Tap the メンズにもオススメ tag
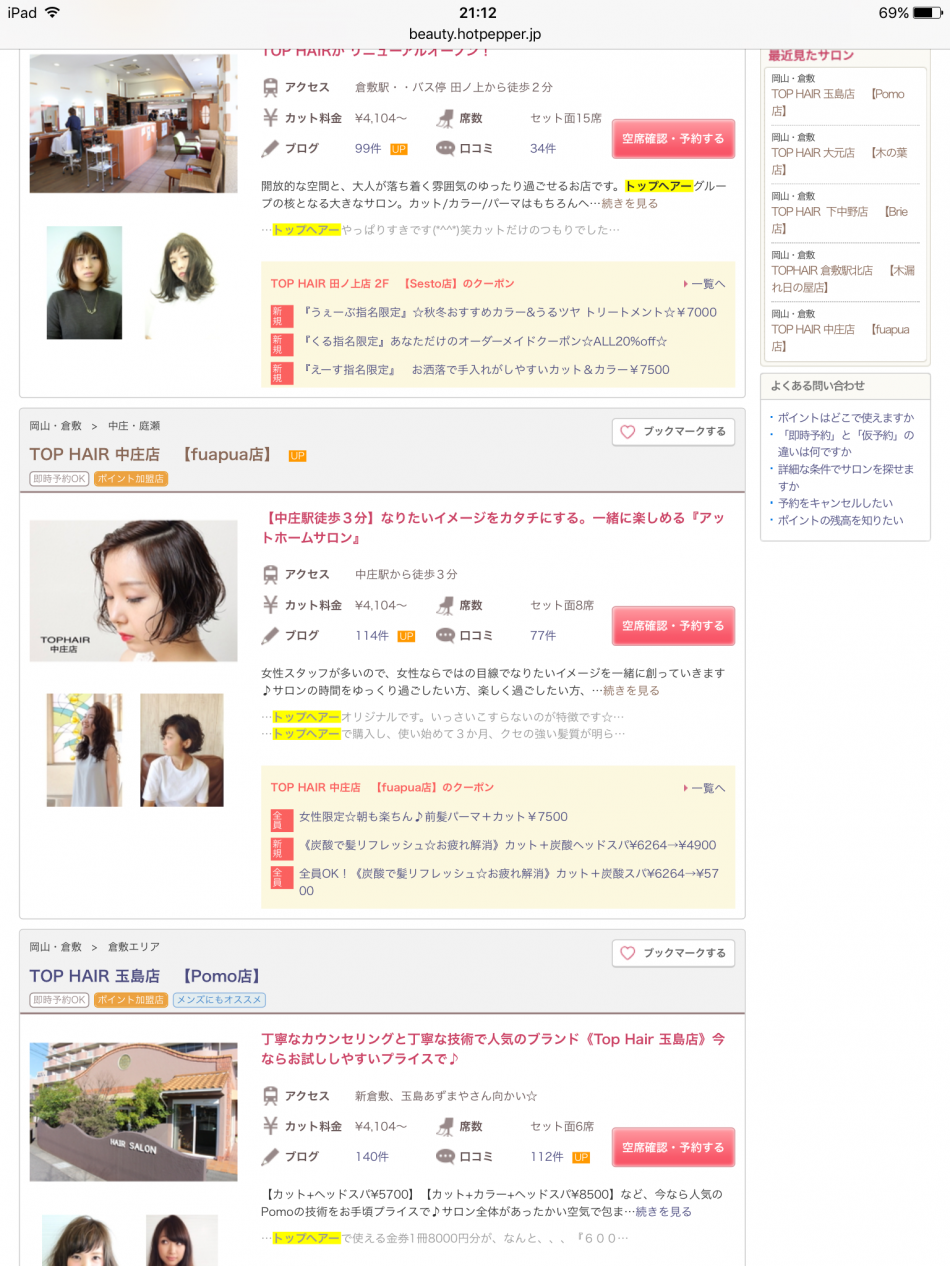 [x=219, y=1000]
